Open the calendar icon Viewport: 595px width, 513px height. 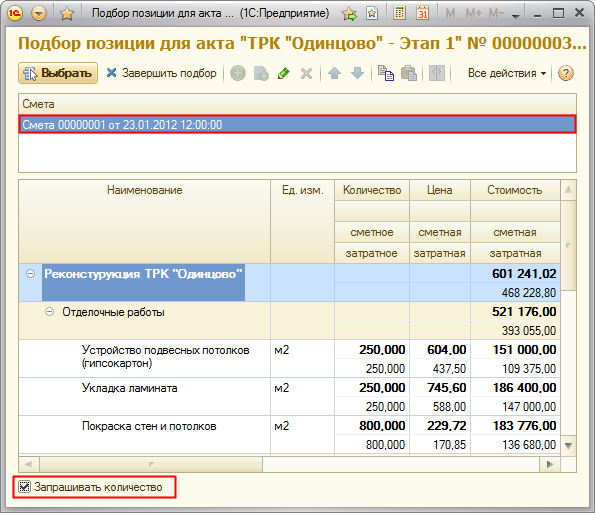[x=422, y=13]
